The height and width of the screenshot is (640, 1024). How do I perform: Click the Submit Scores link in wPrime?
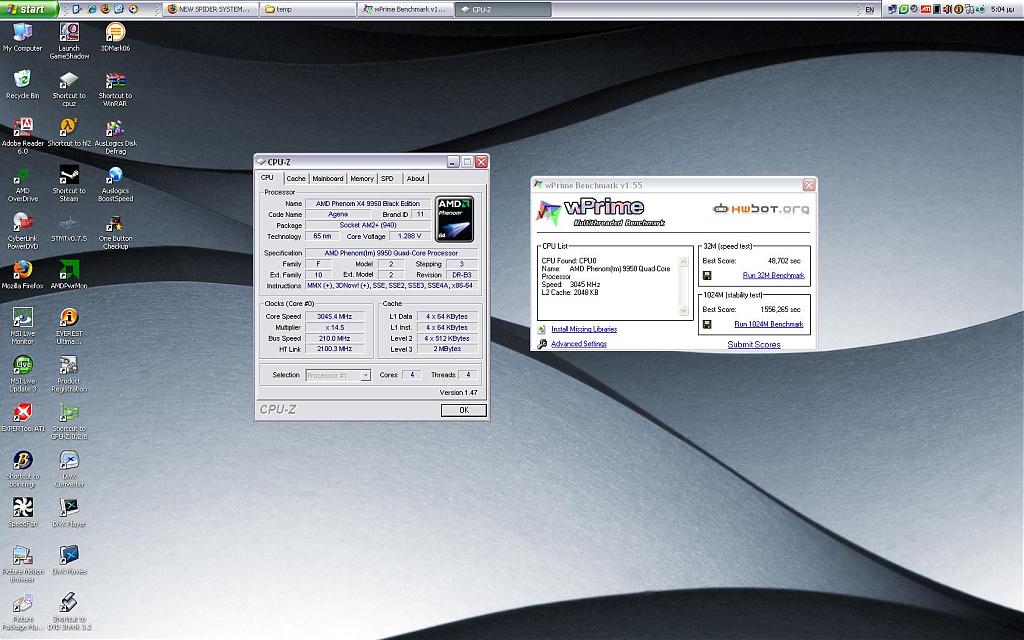pyautogui.click(x=754, y=344)
